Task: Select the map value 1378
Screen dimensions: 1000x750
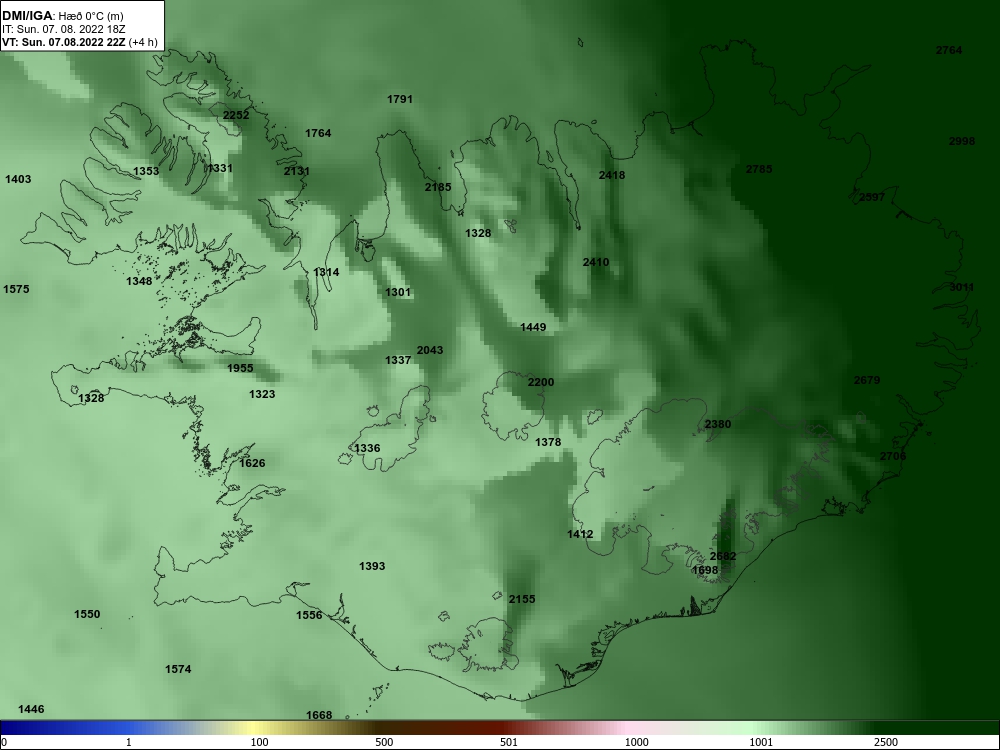Action: pos(548,442)
